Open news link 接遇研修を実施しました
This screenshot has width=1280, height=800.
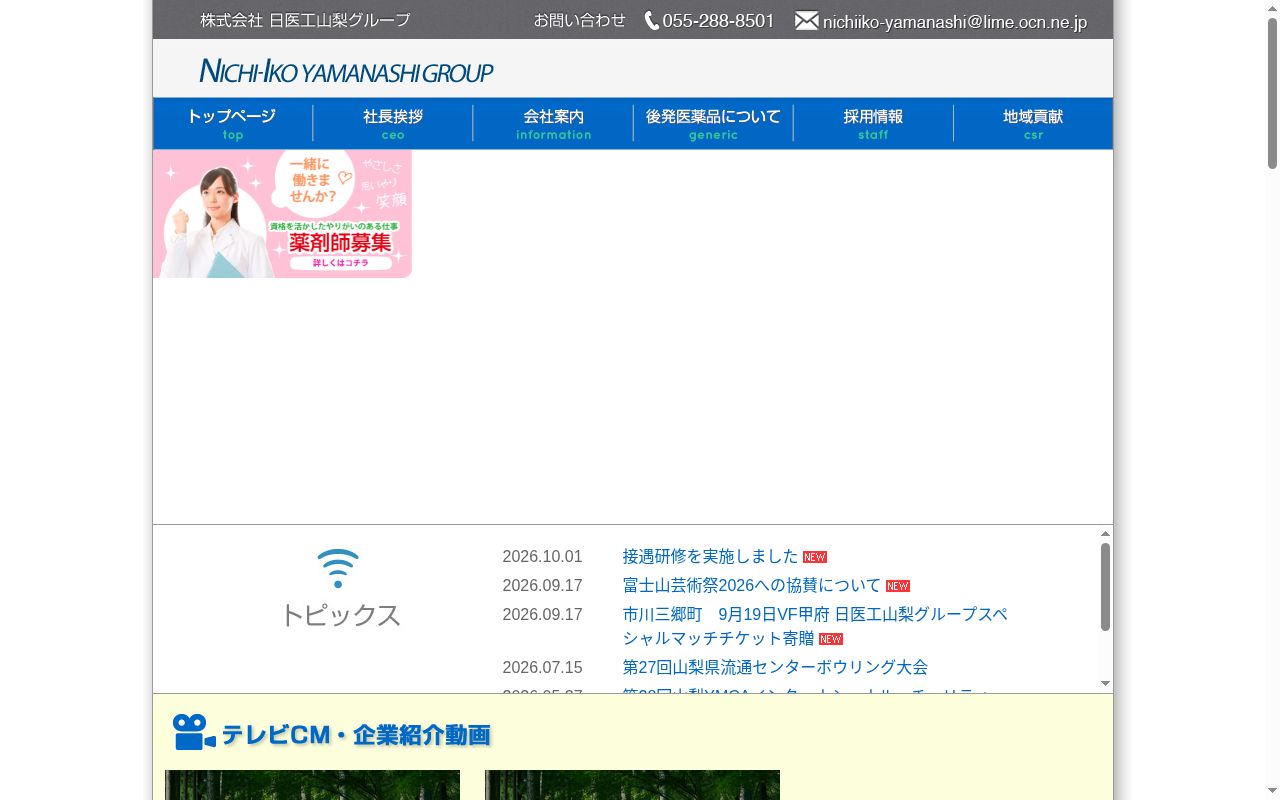tap(710, 556)
